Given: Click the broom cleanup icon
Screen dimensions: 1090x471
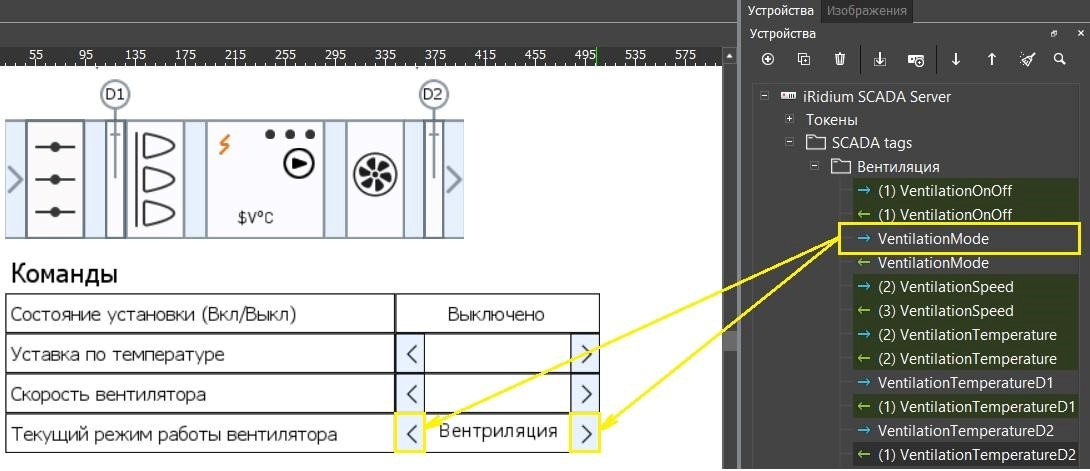Looking at the screenshot, I should pos(1027,60).
